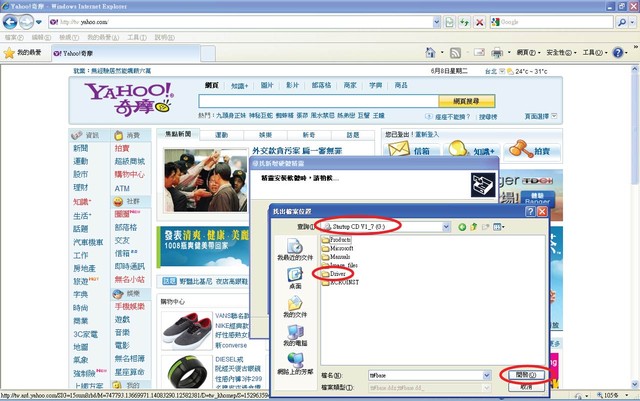
Task: Click 桌面 desktop places bar icon
Action: click(295, 278)
